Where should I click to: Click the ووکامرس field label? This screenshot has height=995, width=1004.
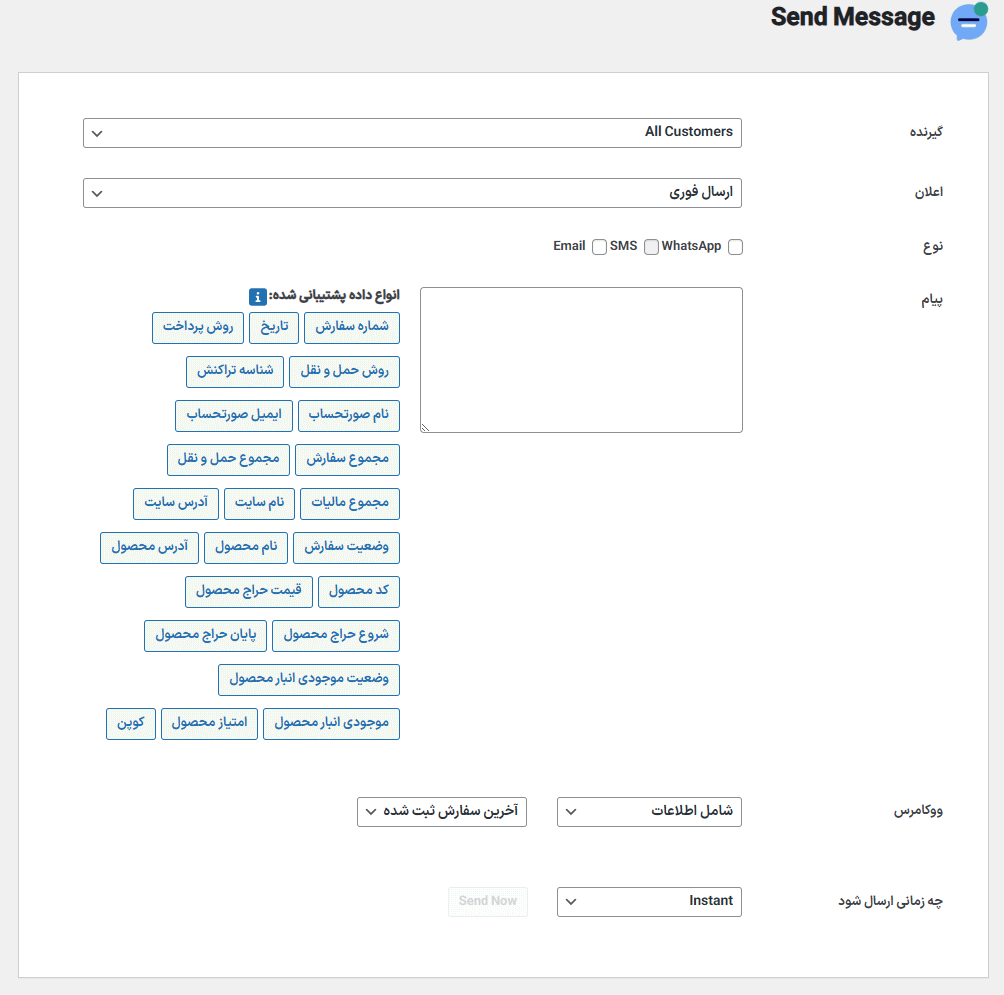[918, 812]
